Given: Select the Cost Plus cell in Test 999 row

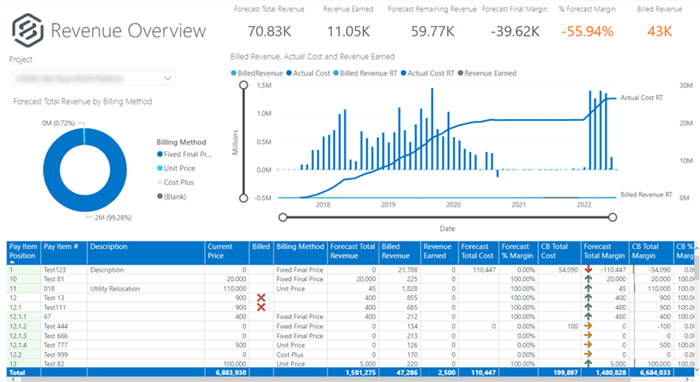Looking at the screenshot, I should tap(300, 354).
